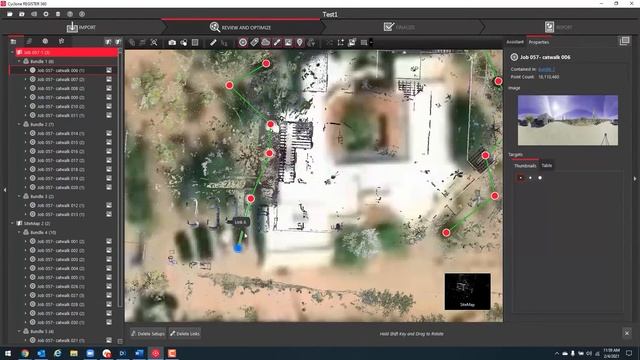Show Targets as Thumbnails

[x=525, y=166]
